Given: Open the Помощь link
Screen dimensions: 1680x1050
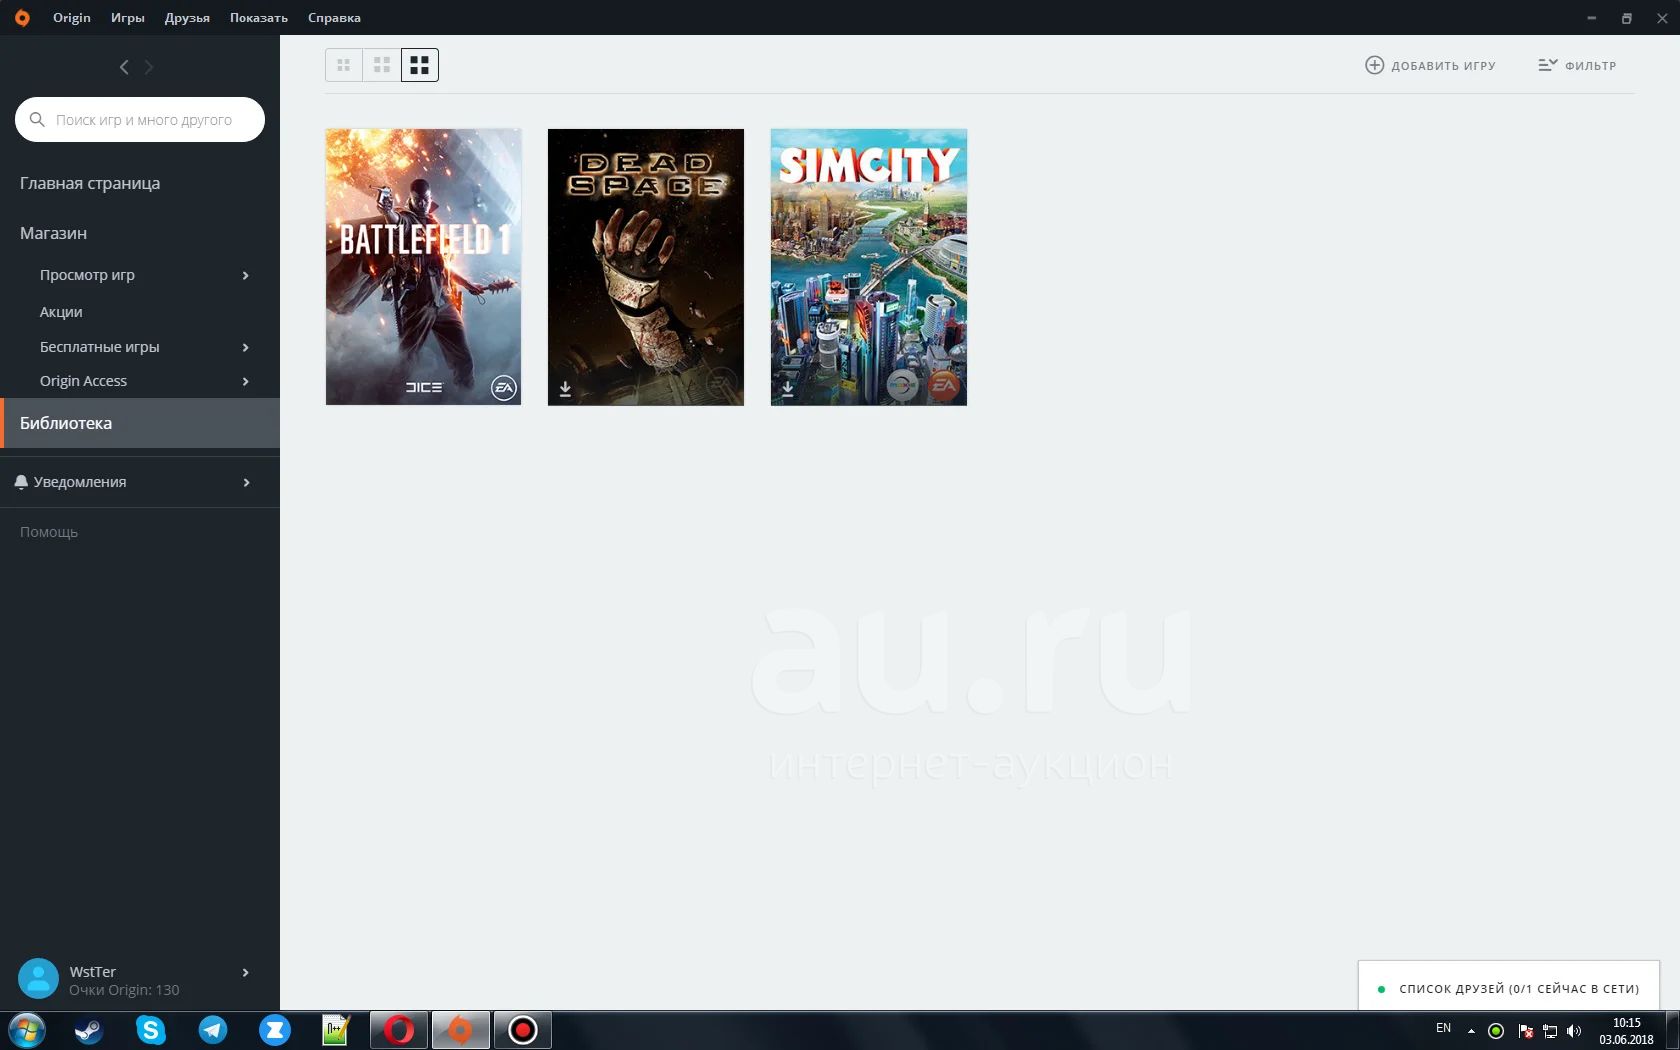Looking at the screenshot, I should (49, 532).
